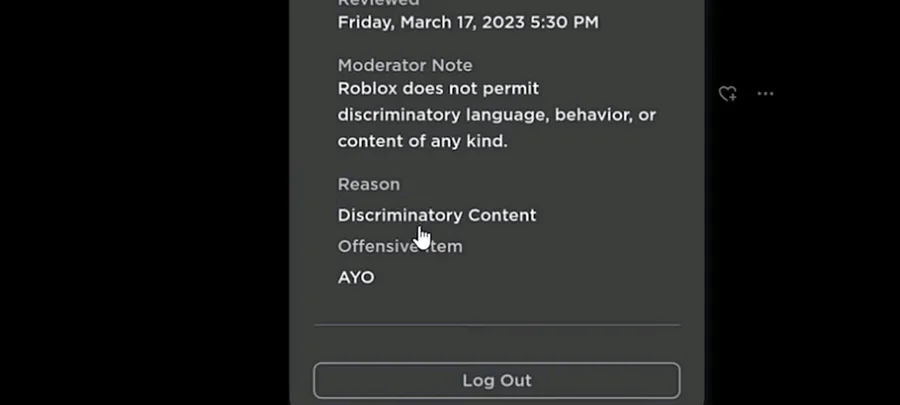Click the horizontal divider above Log Out

[x=496, y=325]
